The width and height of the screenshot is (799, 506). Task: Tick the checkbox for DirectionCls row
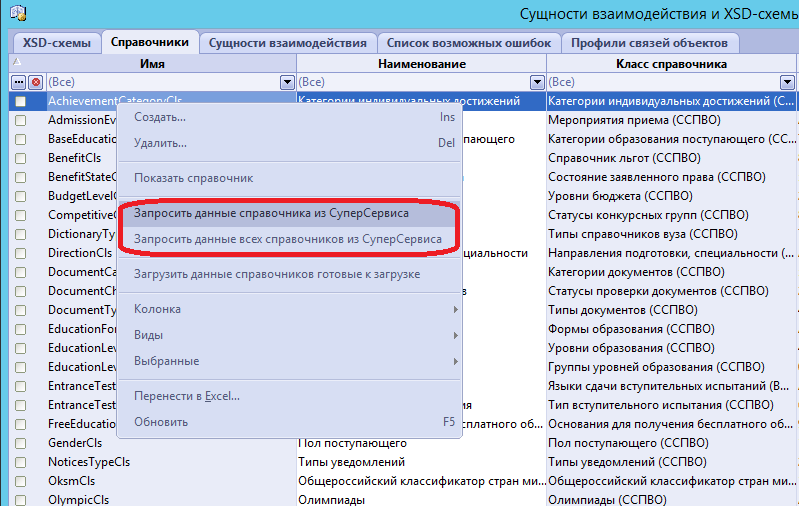point(20,253)
